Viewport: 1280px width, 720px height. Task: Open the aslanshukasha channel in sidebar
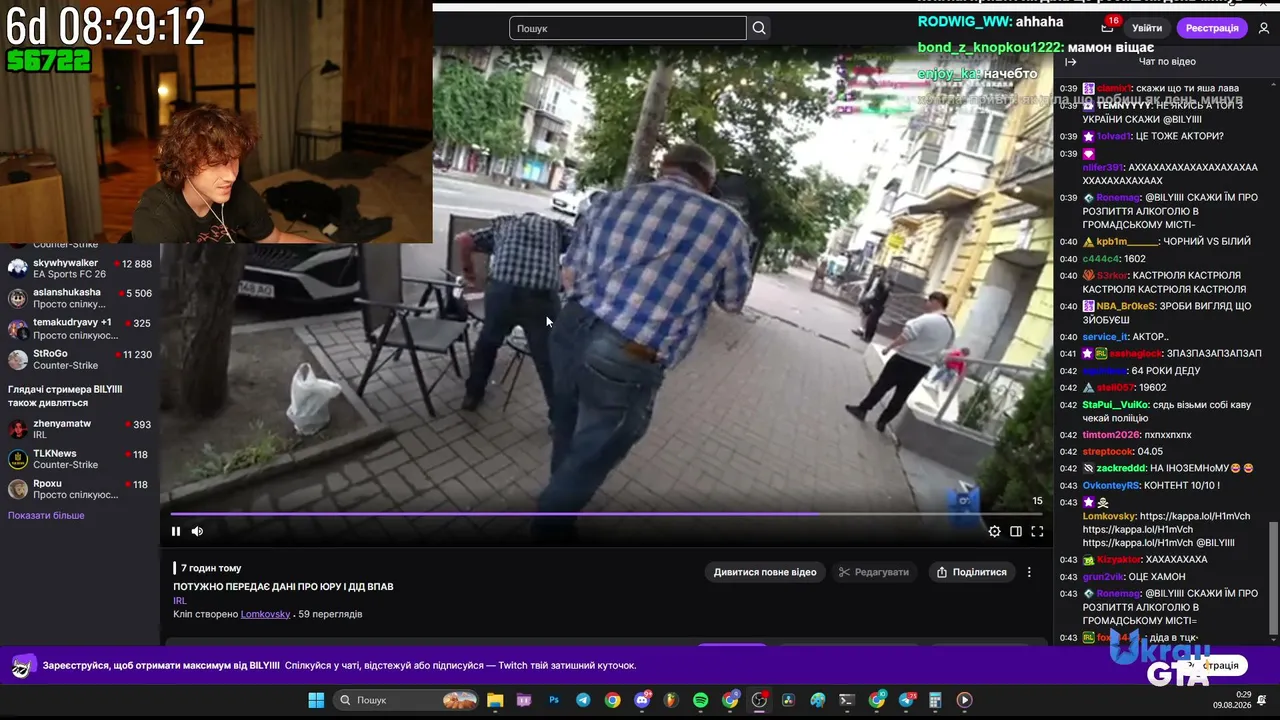click(x=80, y=298)
